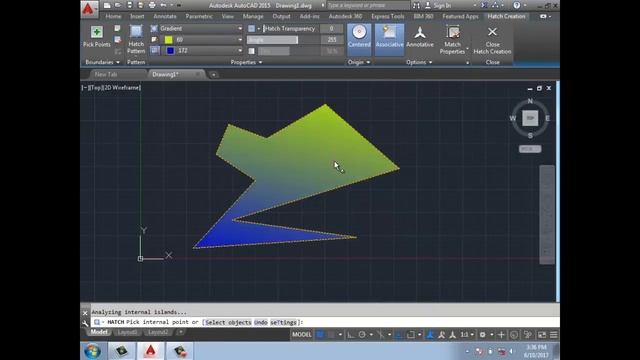Screen dimensions: 640x360
Task: Toggle the drawing grid display in status bar
Action: (x=320, y=335)
